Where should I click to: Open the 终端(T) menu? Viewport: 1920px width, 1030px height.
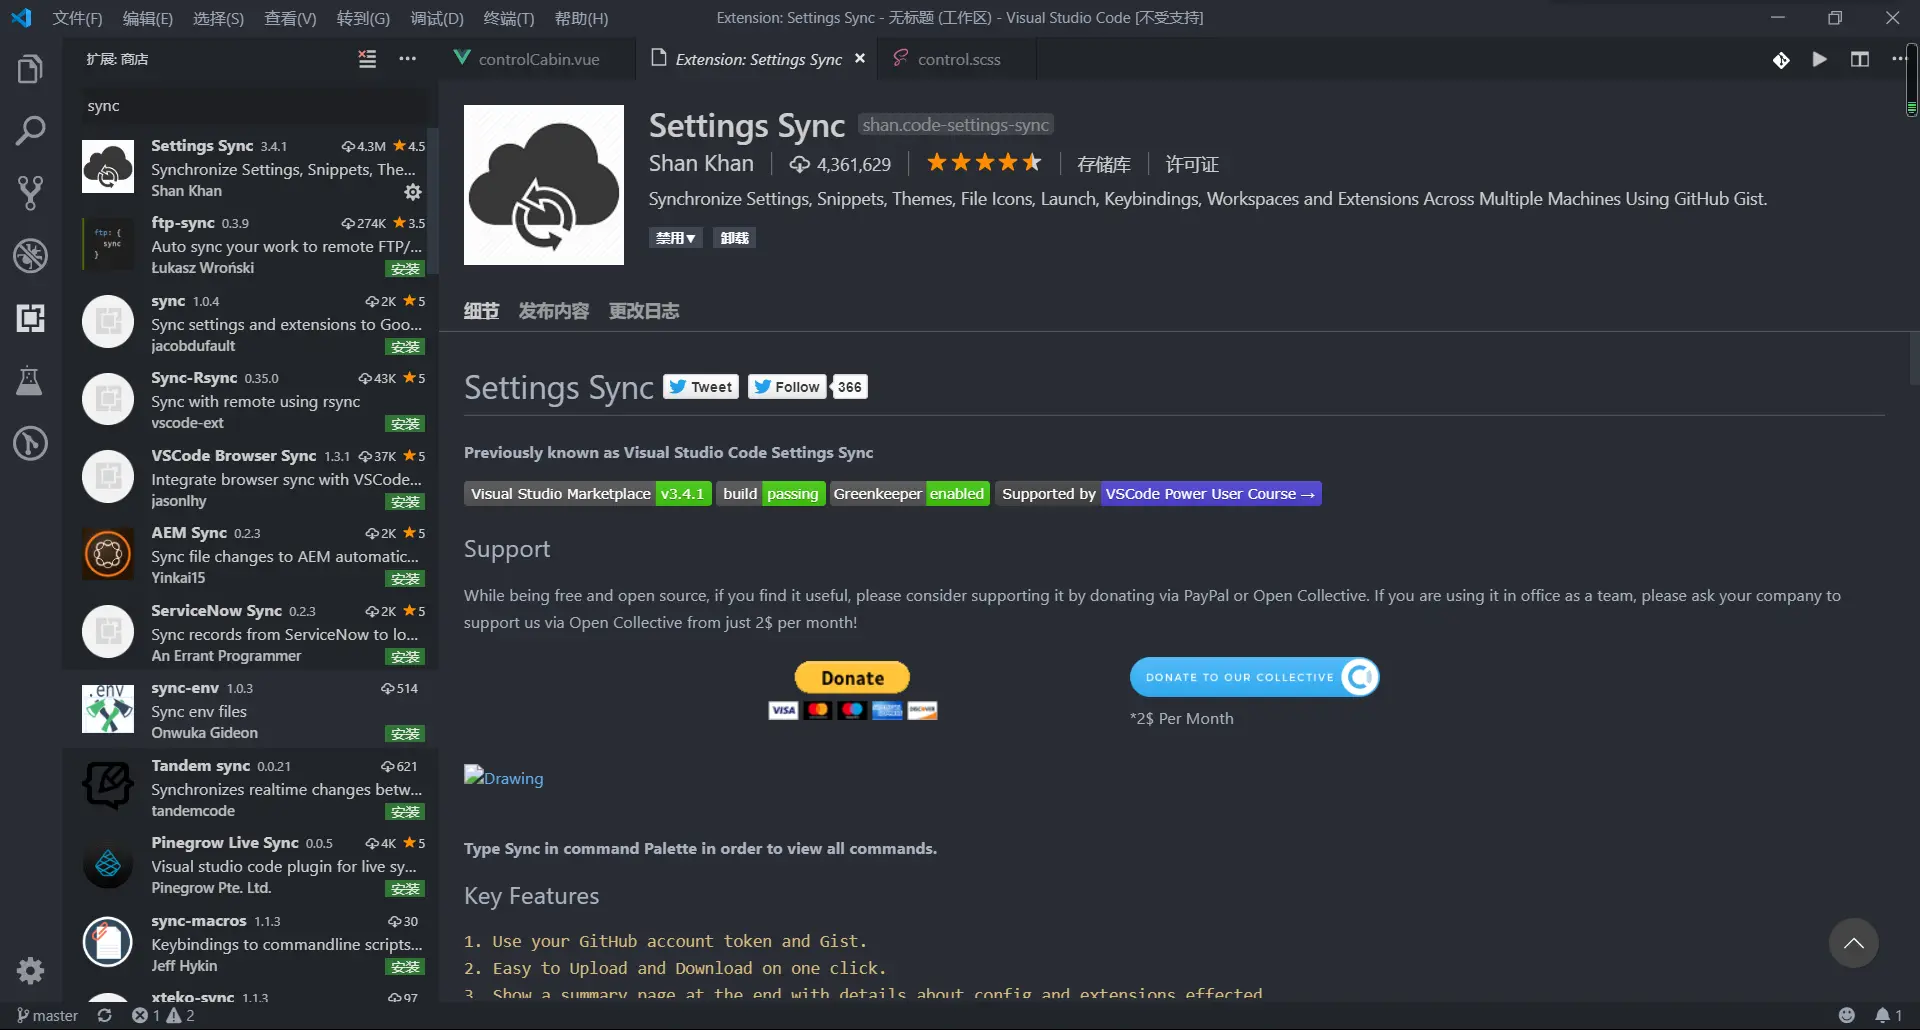509,18
